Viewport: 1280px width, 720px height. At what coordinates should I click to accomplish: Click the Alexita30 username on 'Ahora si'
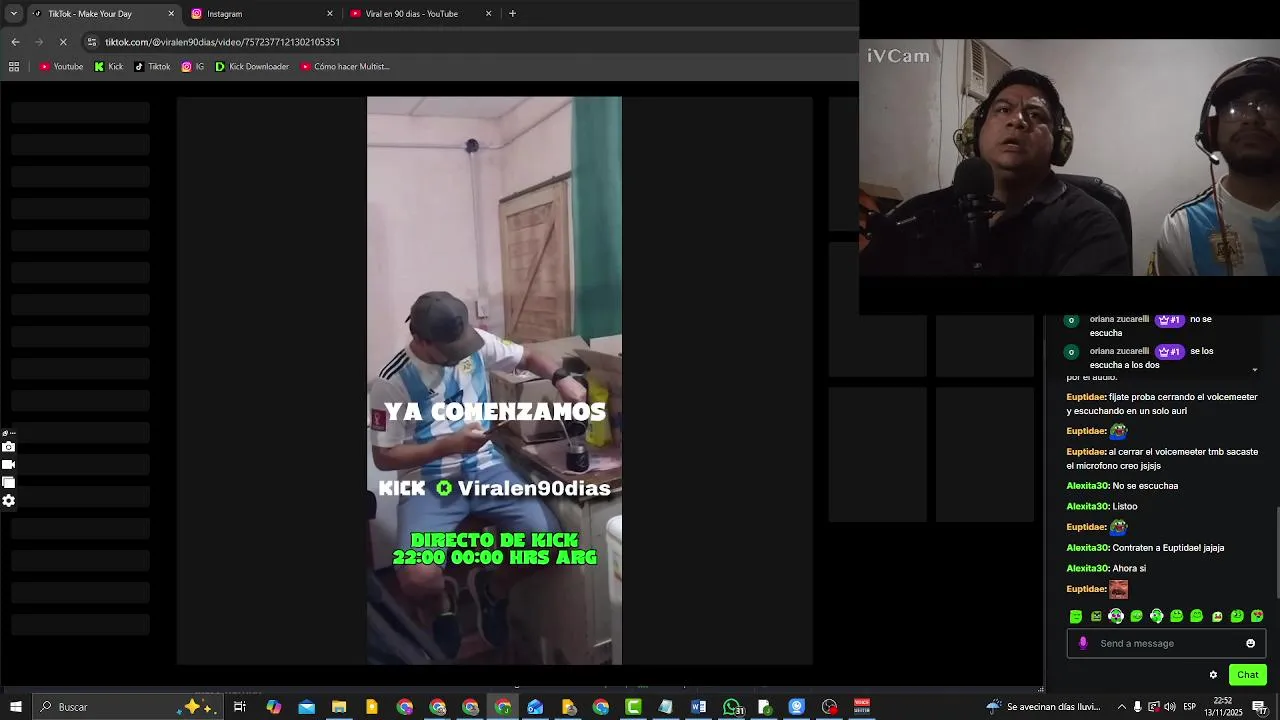[x=1088, y=569]
